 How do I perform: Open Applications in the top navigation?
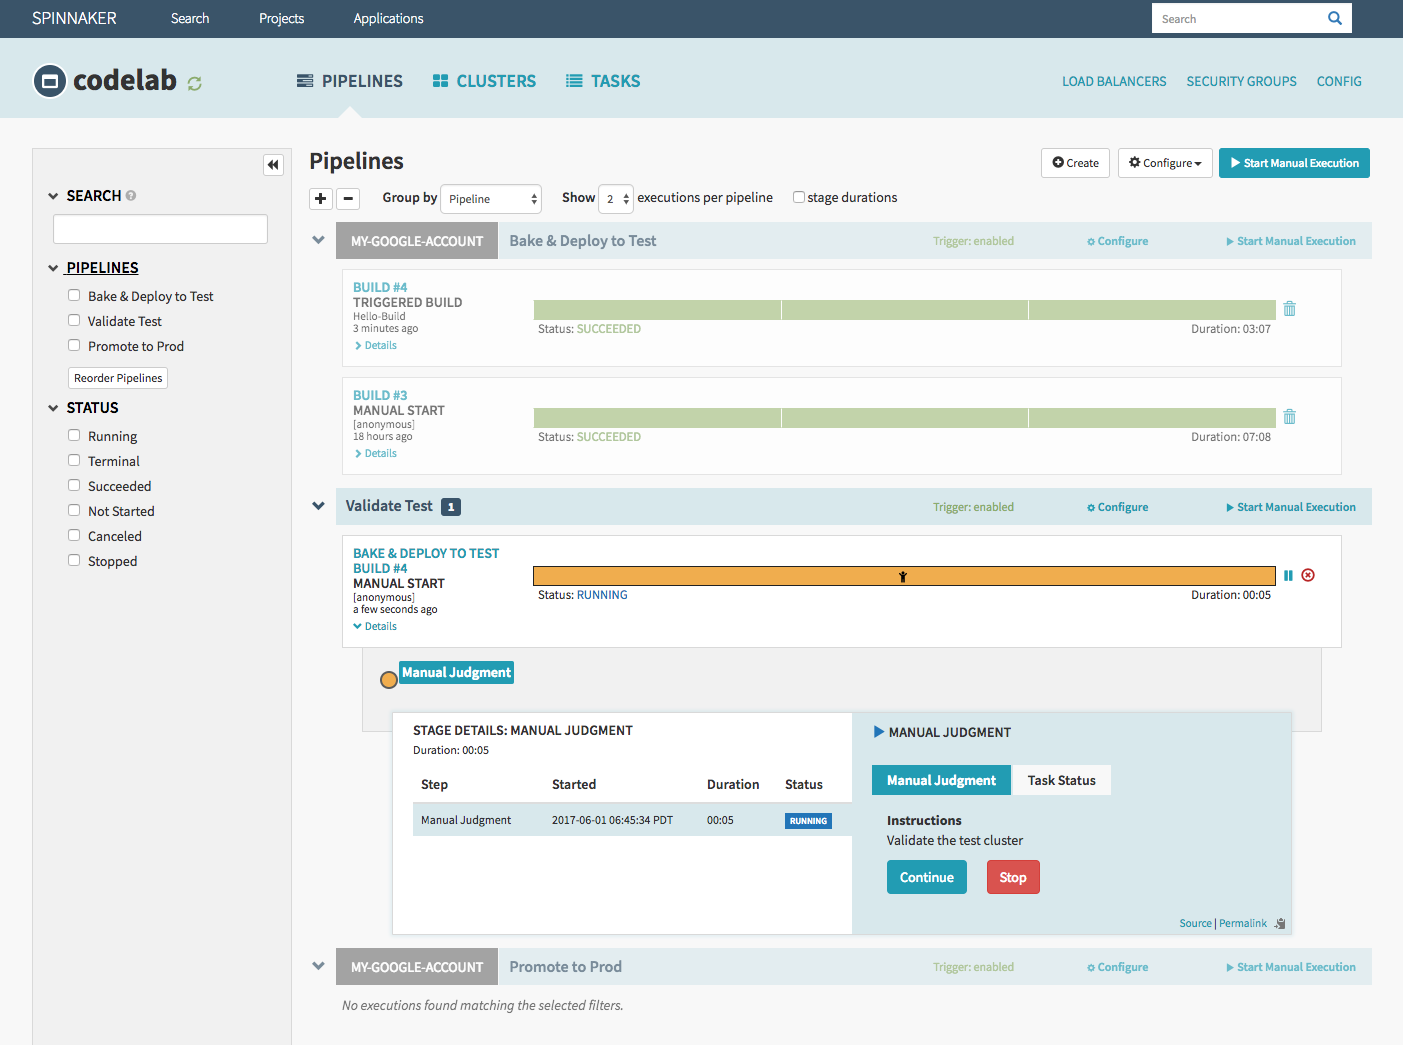(x=388, y=18)
